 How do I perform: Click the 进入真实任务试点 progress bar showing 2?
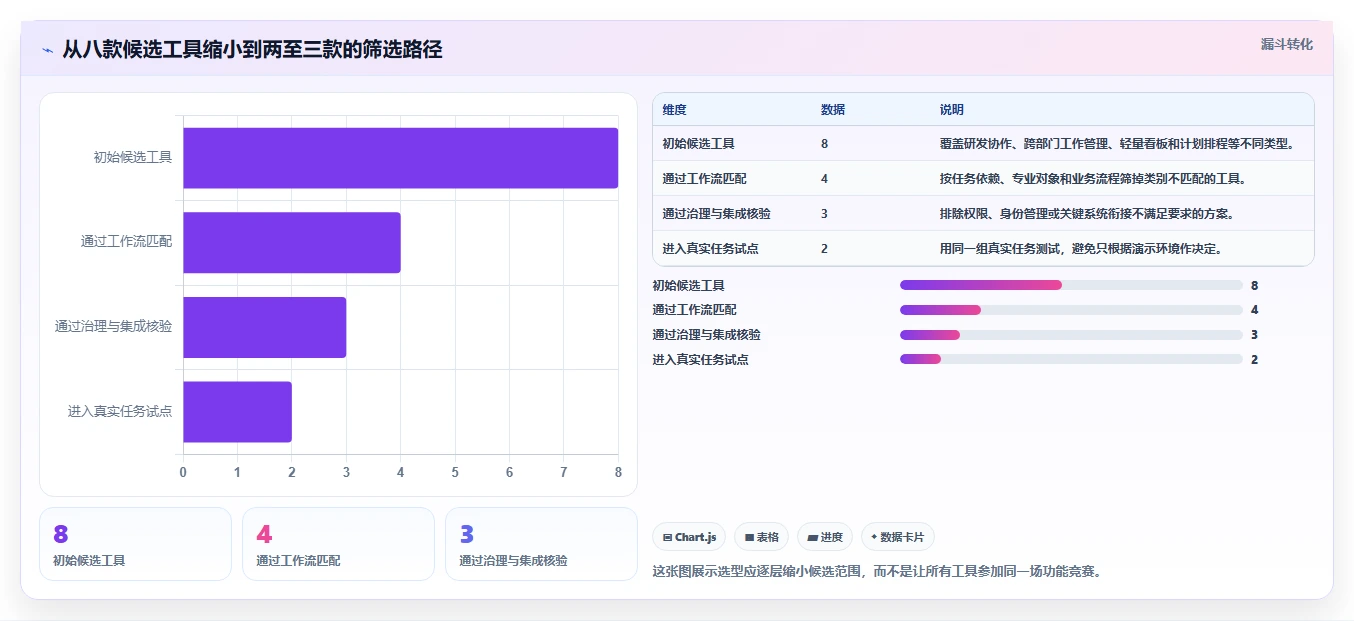[1071, 359]
